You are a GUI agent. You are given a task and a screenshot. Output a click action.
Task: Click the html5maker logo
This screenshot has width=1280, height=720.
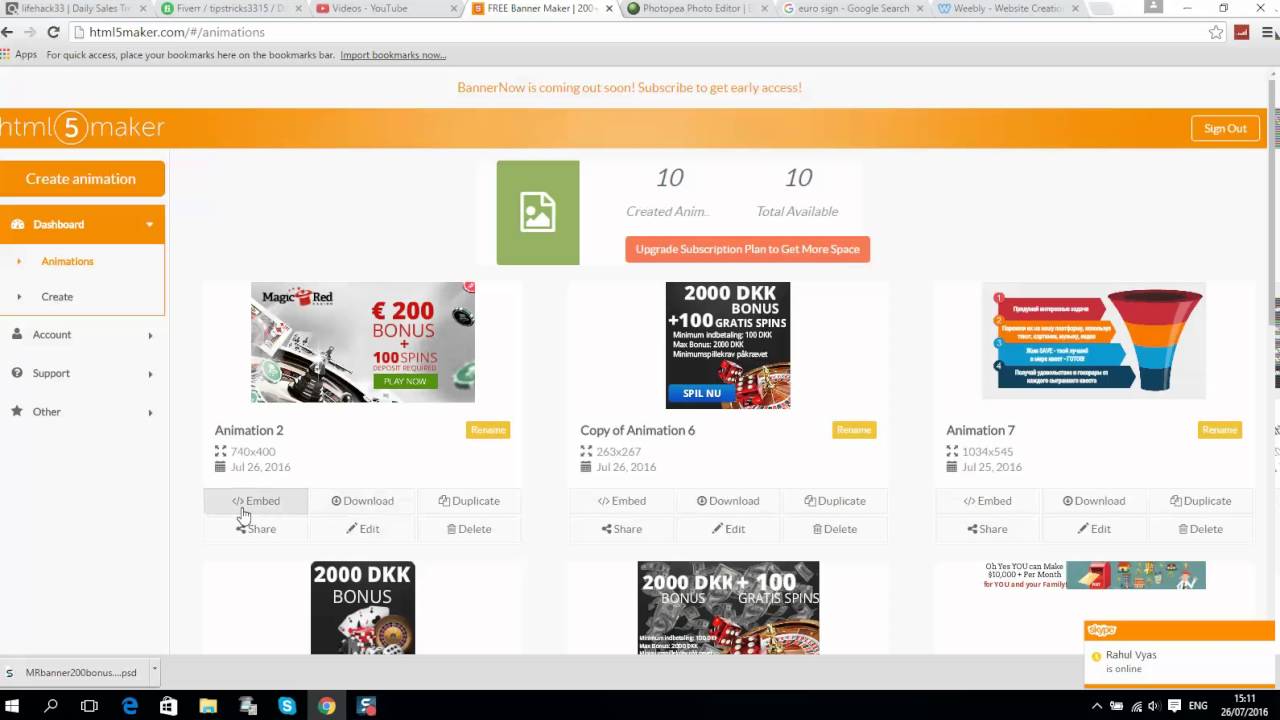[x=82, y=128]
